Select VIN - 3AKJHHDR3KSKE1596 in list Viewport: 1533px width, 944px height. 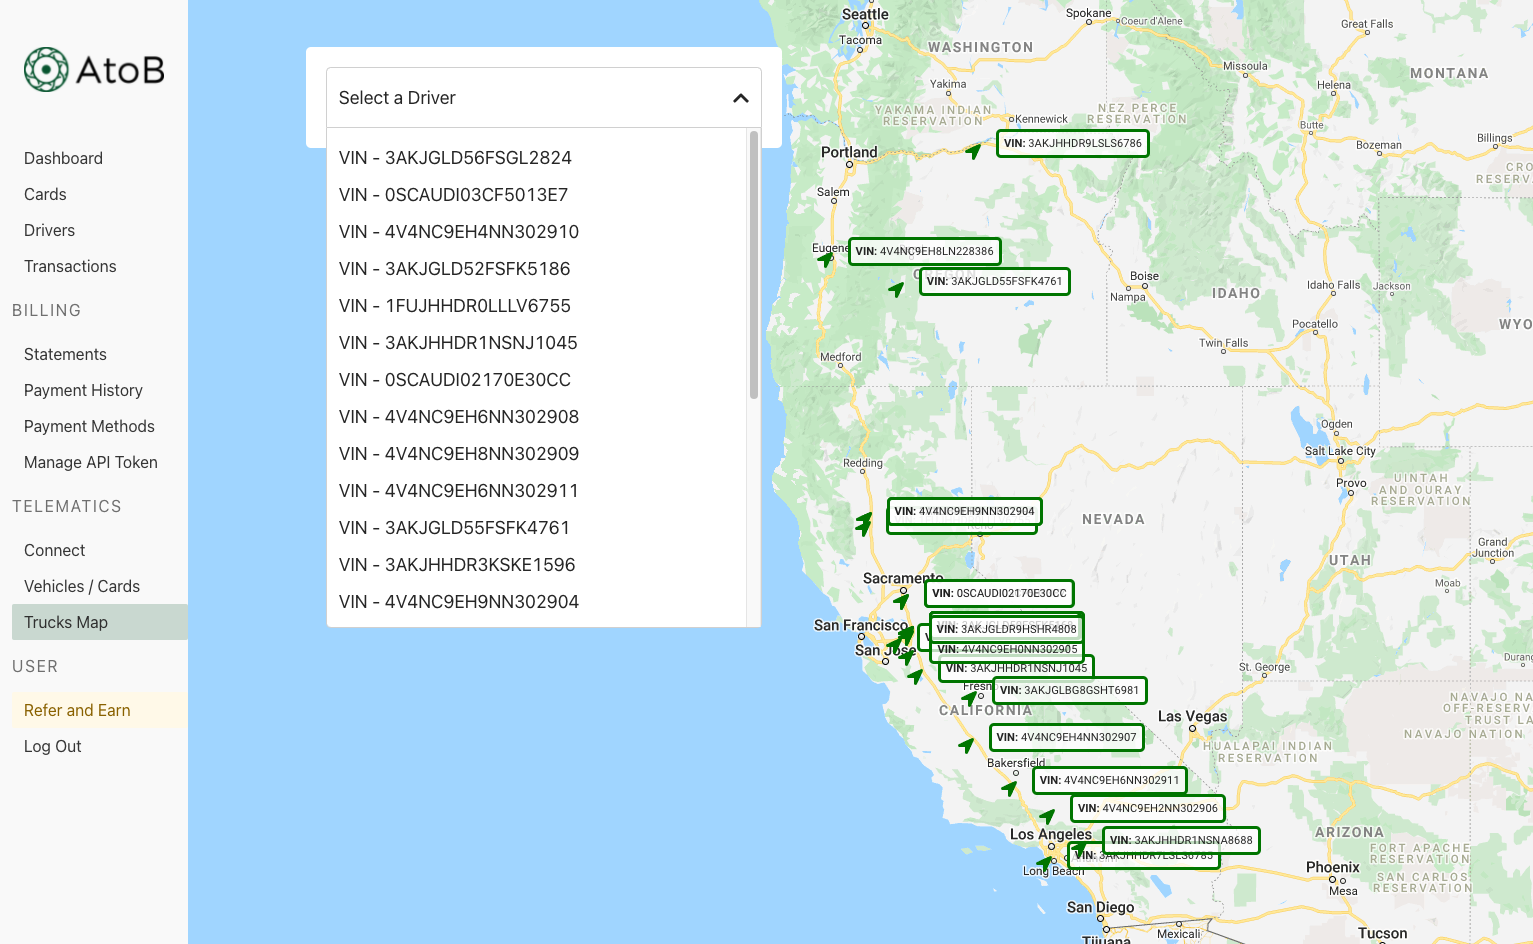point(536,565)
